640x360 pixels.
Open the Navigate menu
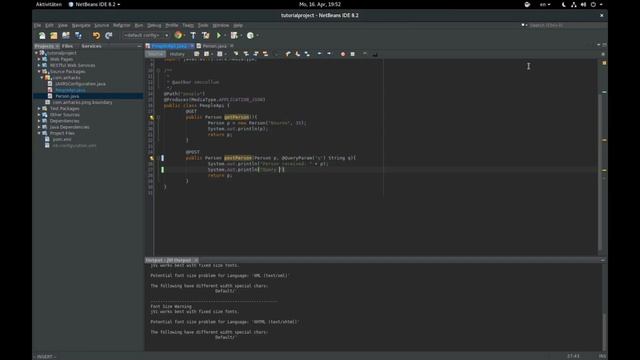point(81,25)
